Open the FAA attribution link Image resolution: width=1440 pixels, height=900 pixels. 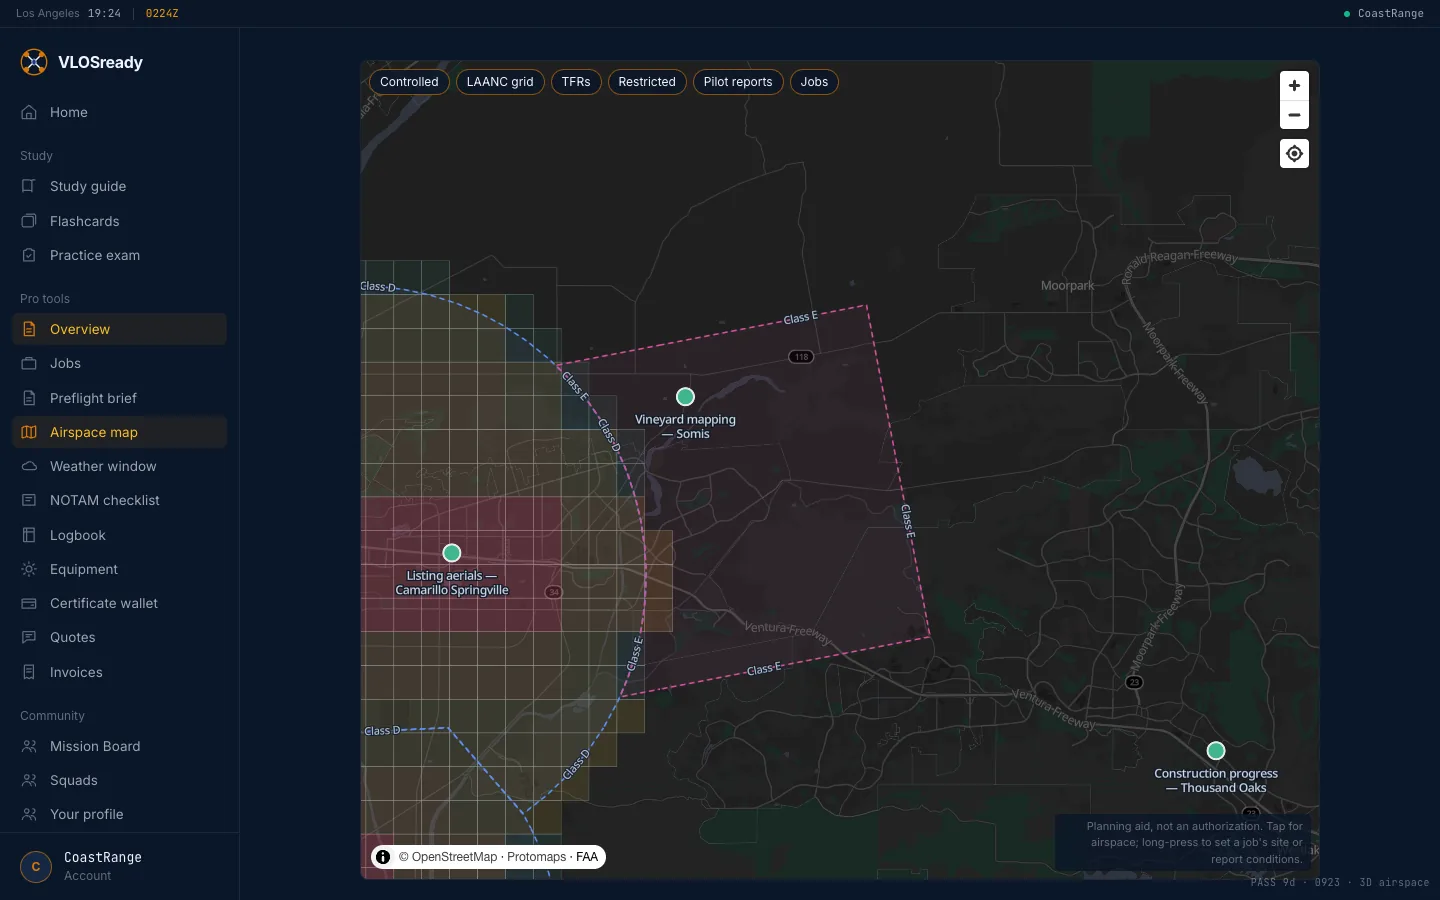tap(587, 857)
